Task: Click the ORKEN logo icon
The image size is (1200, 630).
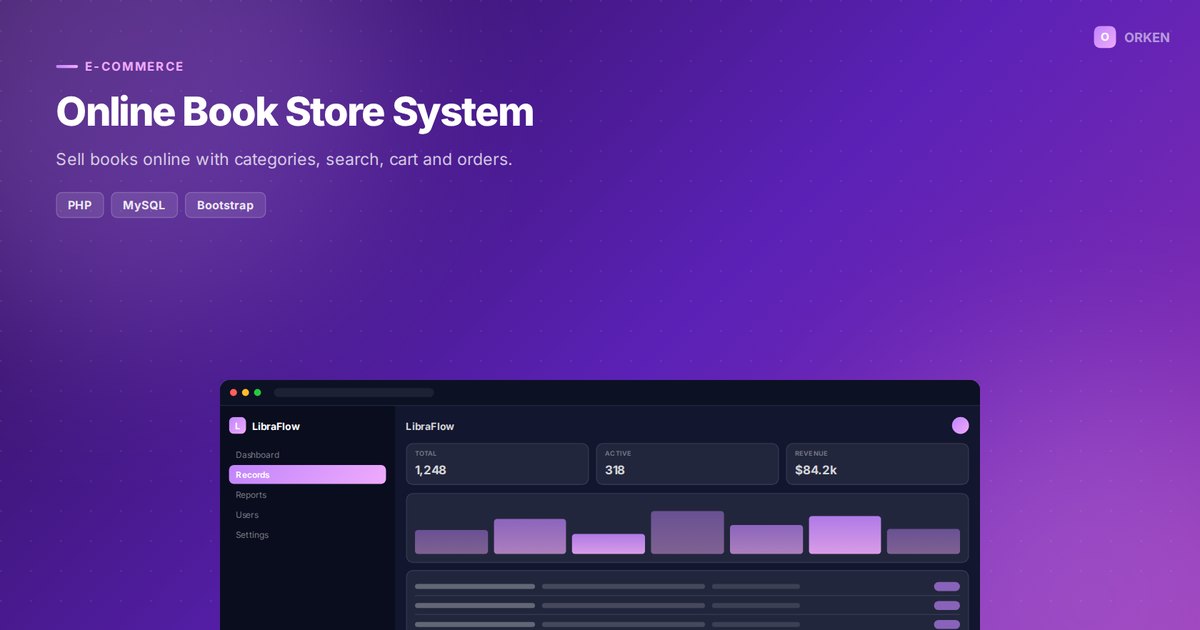Action: [1105, 37]
